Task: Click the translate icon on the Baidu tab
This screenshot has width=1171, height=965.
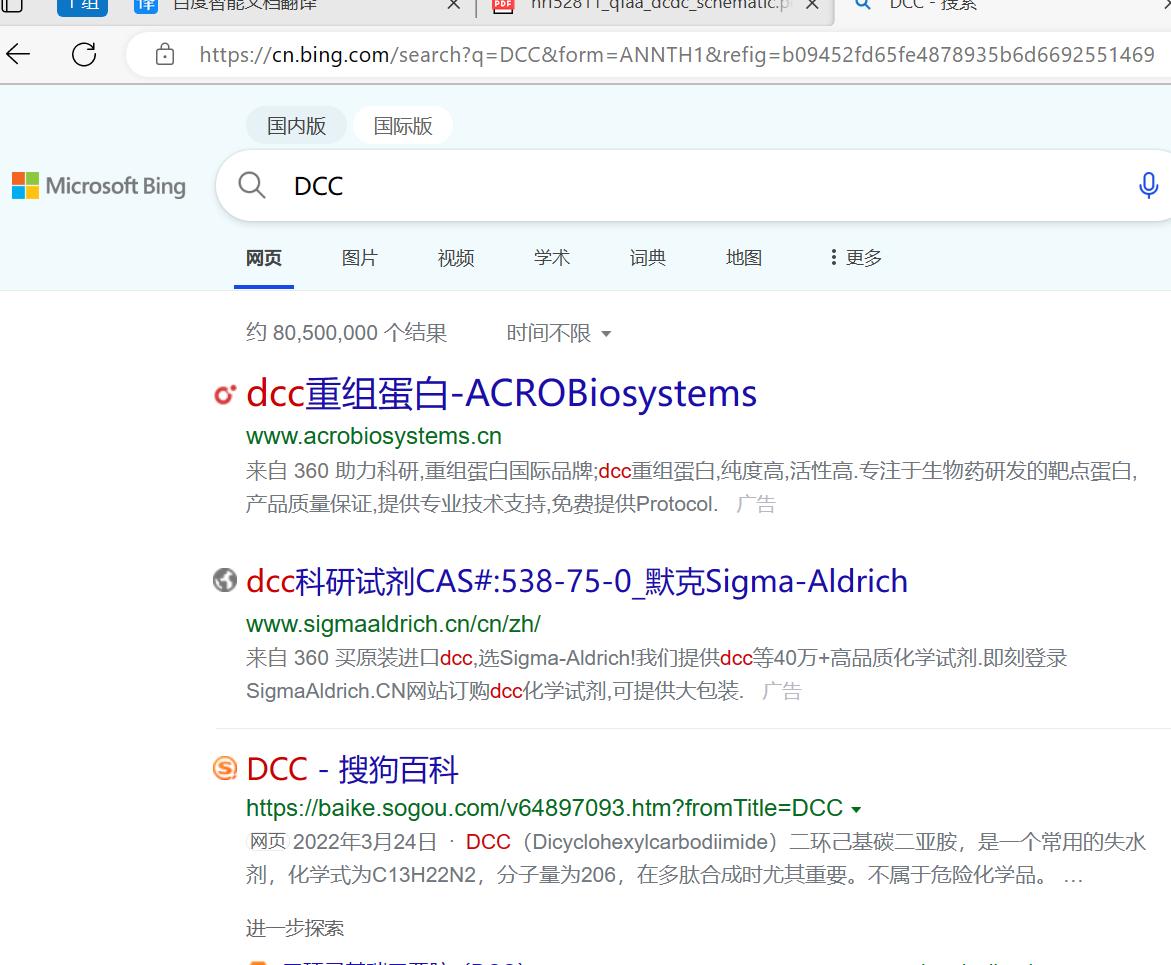Action: pyautogui.click(x=146, y=5)
